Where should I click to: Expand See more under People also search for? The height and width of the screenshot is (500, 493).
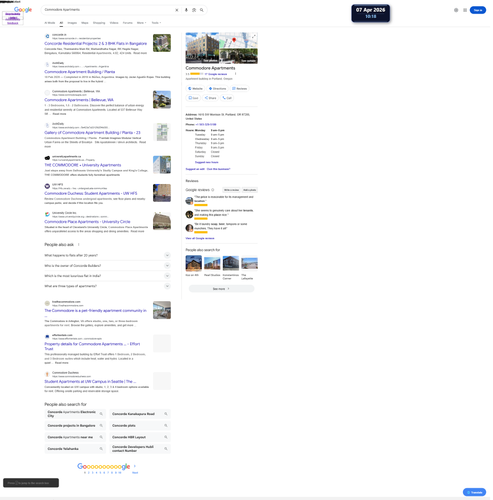(221, 289)
